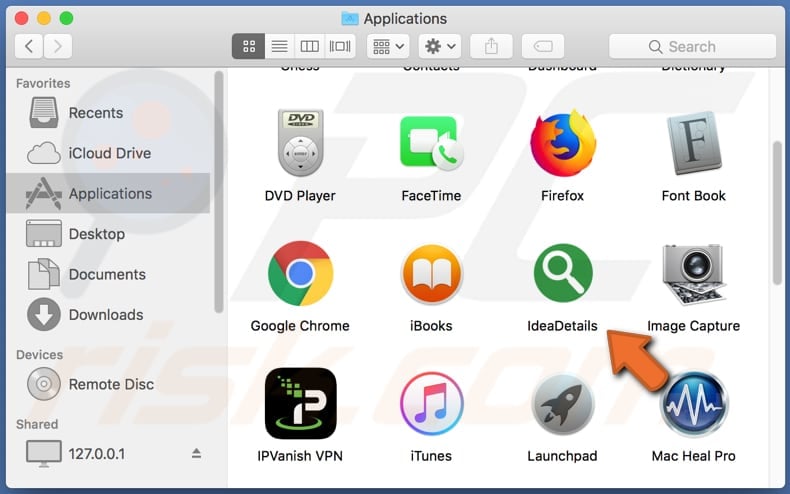Select the Mac Heal Pro app icon
Viewport: 790px width, 494px height.
(x=694, y=404)
